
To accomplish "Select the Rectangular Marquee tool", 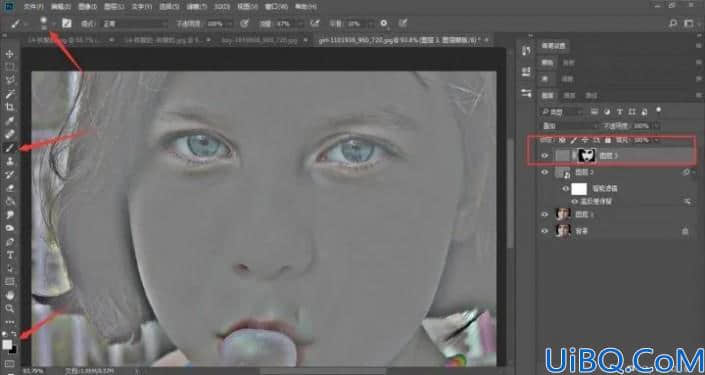I will point(9,67).
